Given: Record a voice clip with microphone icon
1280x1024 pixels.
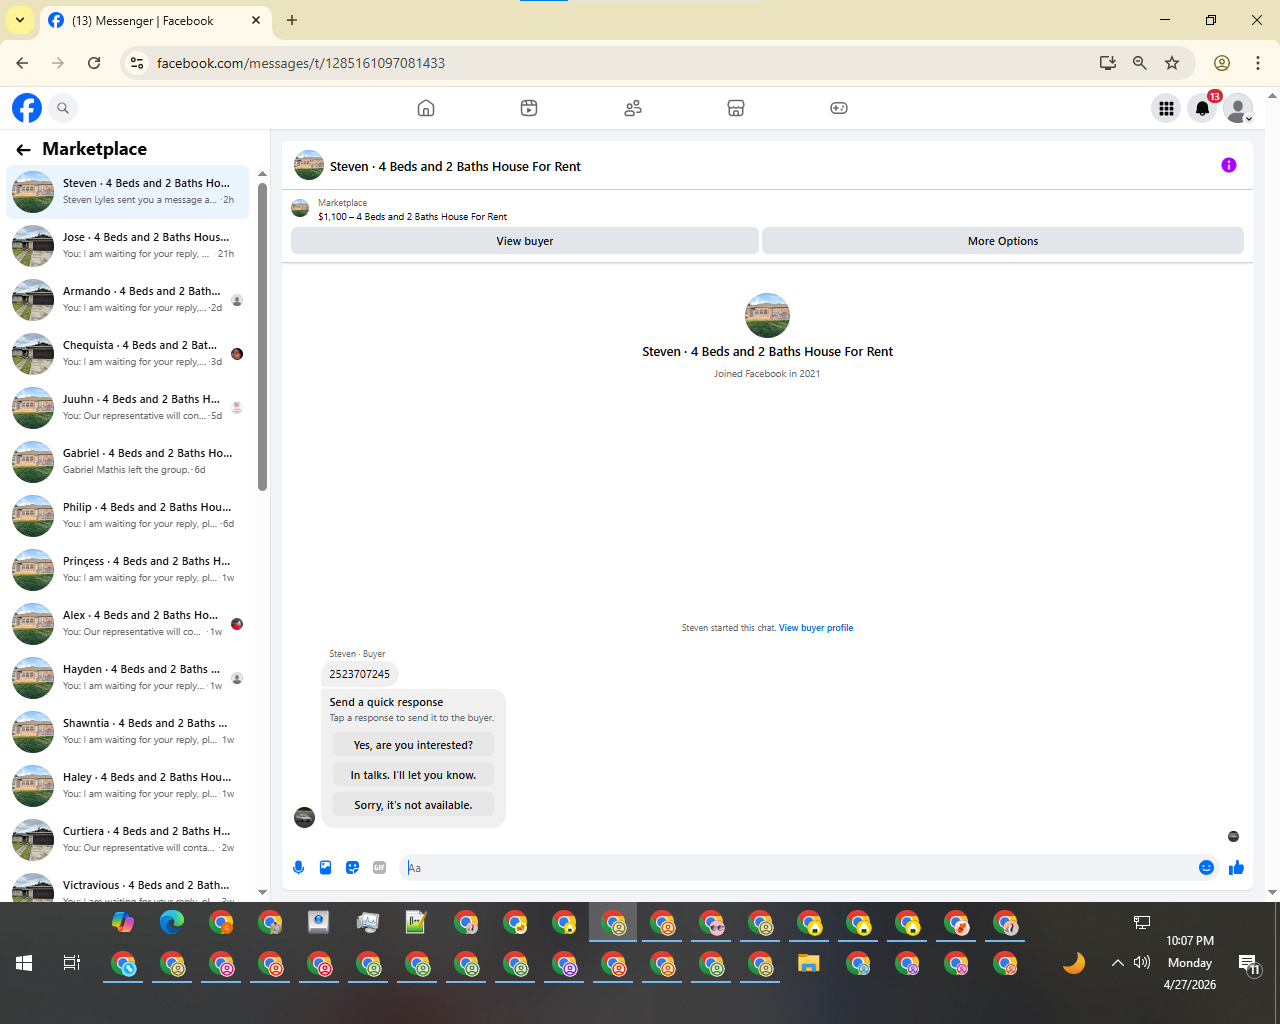Looking at the screenshot, I should (298, 868).
